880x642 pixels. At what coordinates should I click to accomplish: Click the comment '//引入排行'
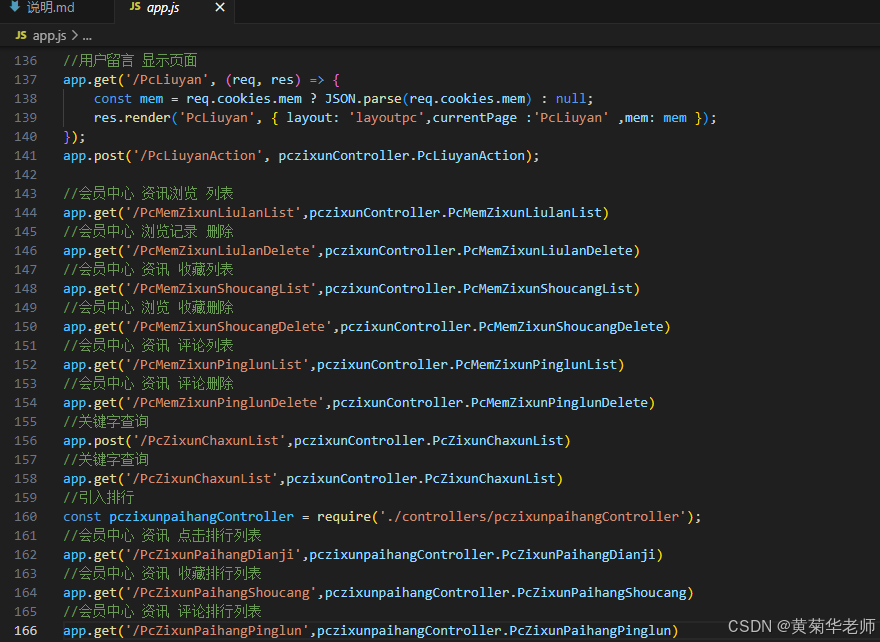(x=99, y=498)
